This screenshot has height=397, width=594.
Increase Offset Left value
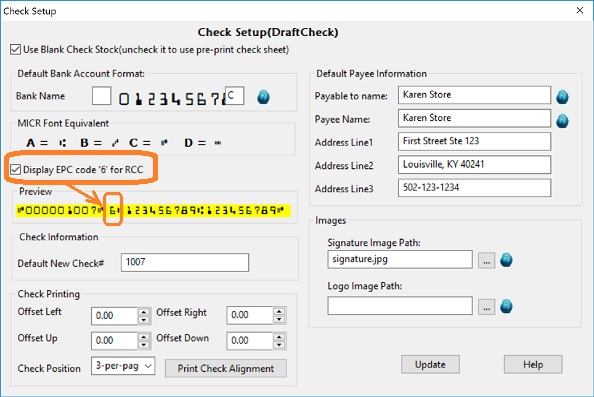[x=144, y=312]
